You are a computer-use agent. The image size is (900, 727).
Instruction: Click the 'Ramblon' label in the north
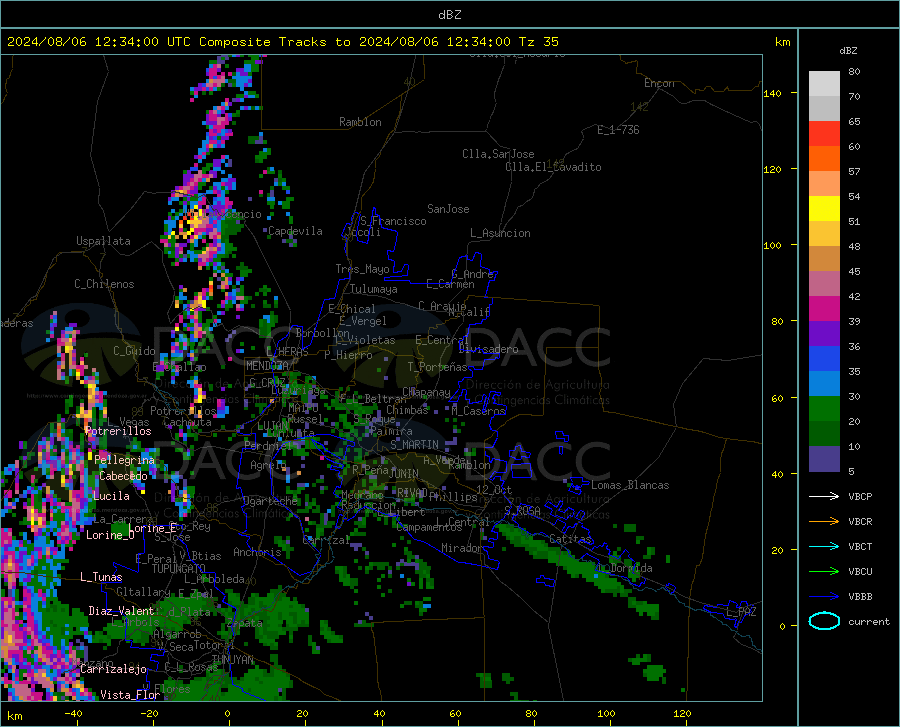(360, 122)
